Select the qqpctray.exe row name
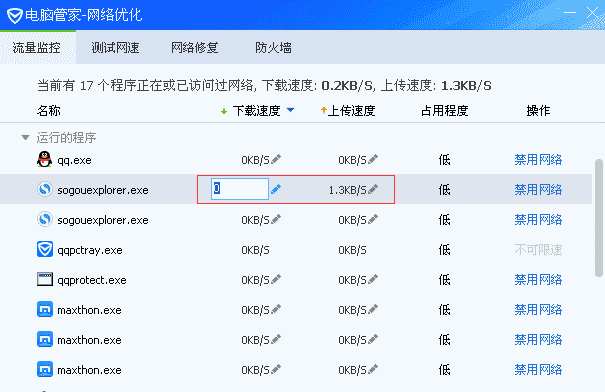 pos(90,250)
